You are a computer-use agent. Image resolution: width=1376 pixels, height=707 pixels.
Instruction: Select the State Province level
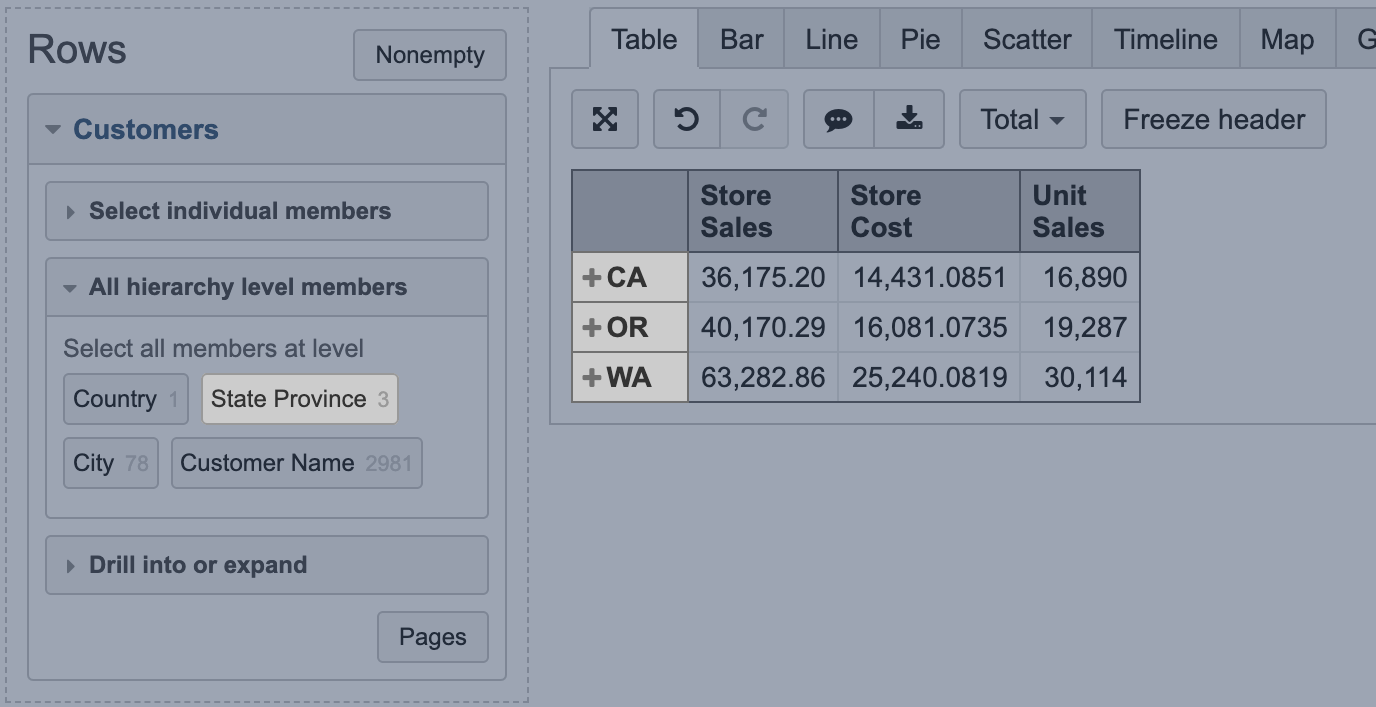pyautogui.click(x=299, y=399)
